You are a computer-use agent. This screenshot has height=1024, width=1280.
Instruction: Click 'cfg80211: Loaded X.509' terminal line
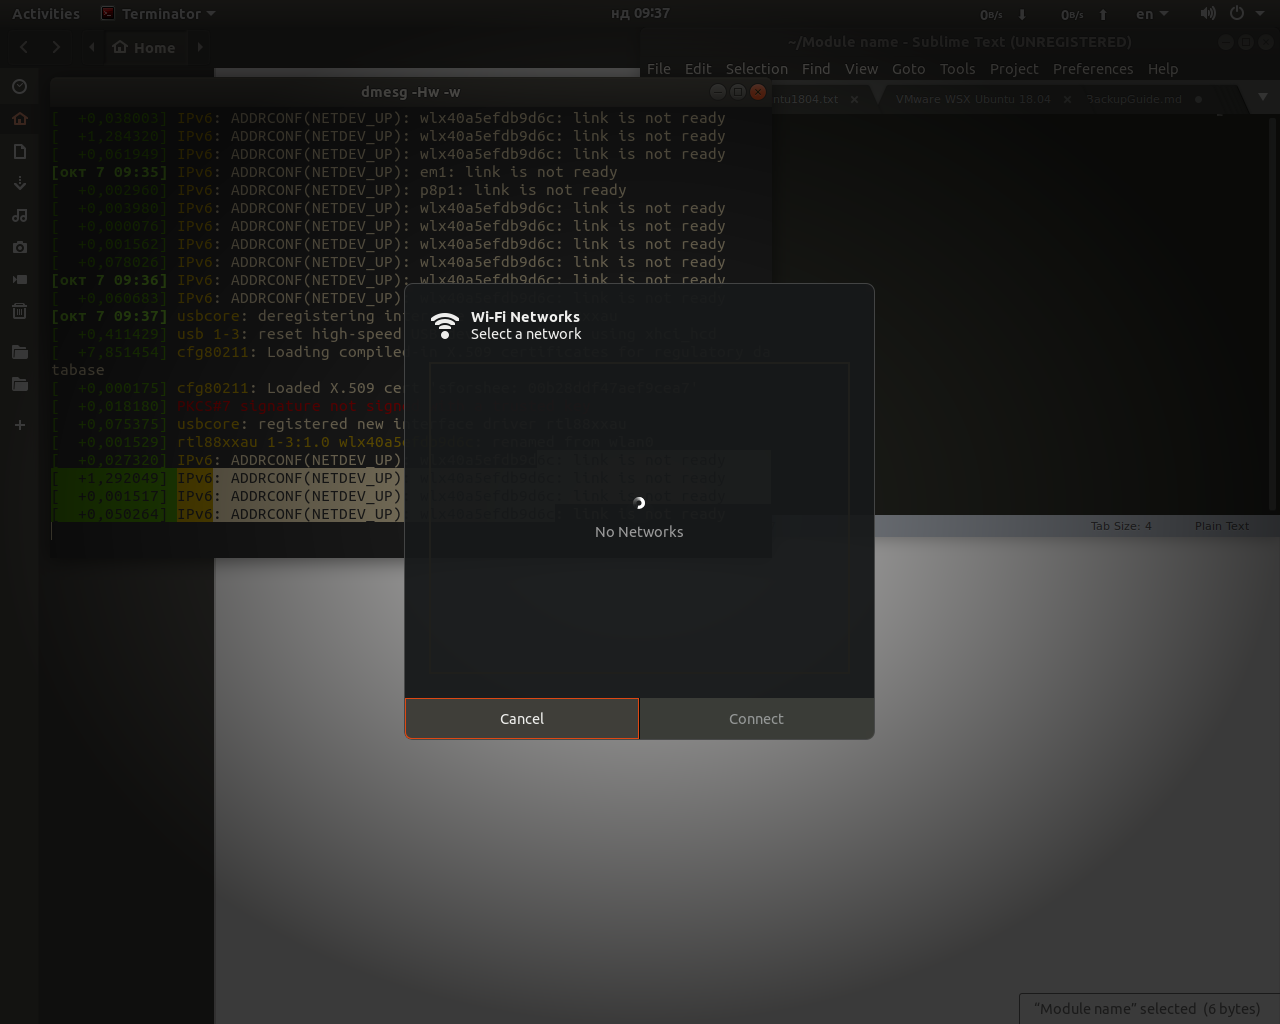coord(228,388)
